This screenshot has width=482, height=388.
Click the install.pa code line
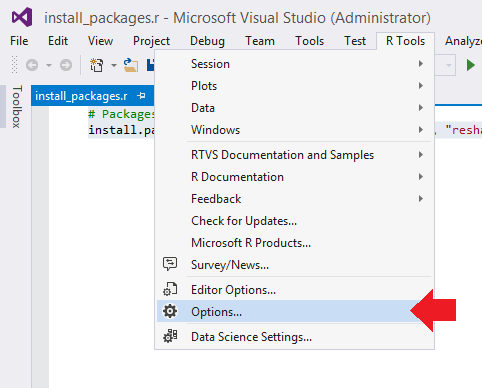click(x=121, y=130)
